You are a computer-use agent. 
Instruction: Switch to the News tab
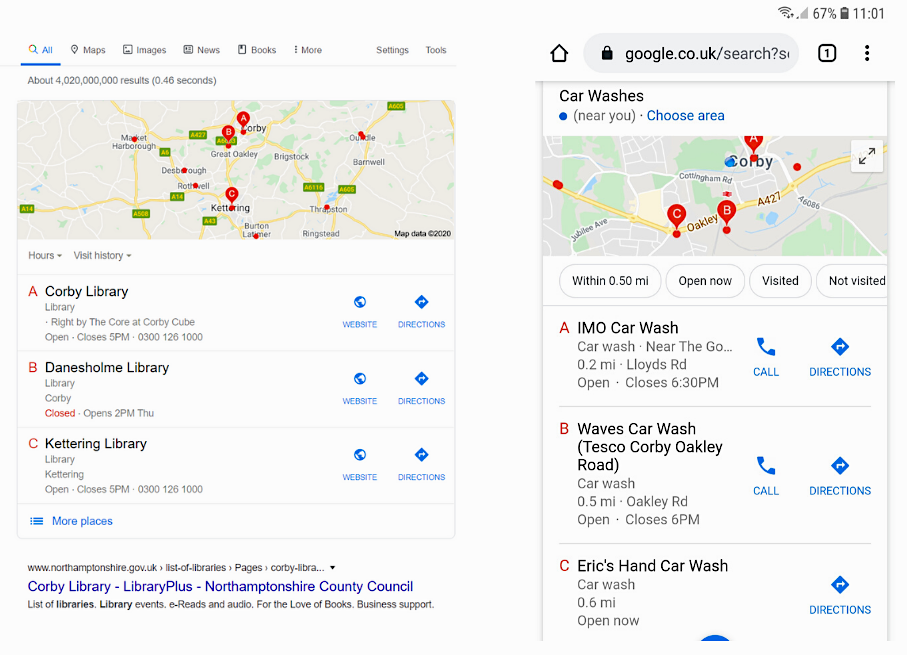point(202,50)
